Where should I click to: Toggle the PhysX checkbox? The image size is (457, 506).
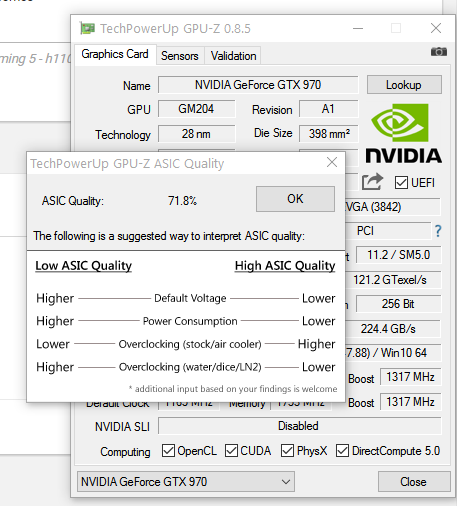tap(287, 451)
